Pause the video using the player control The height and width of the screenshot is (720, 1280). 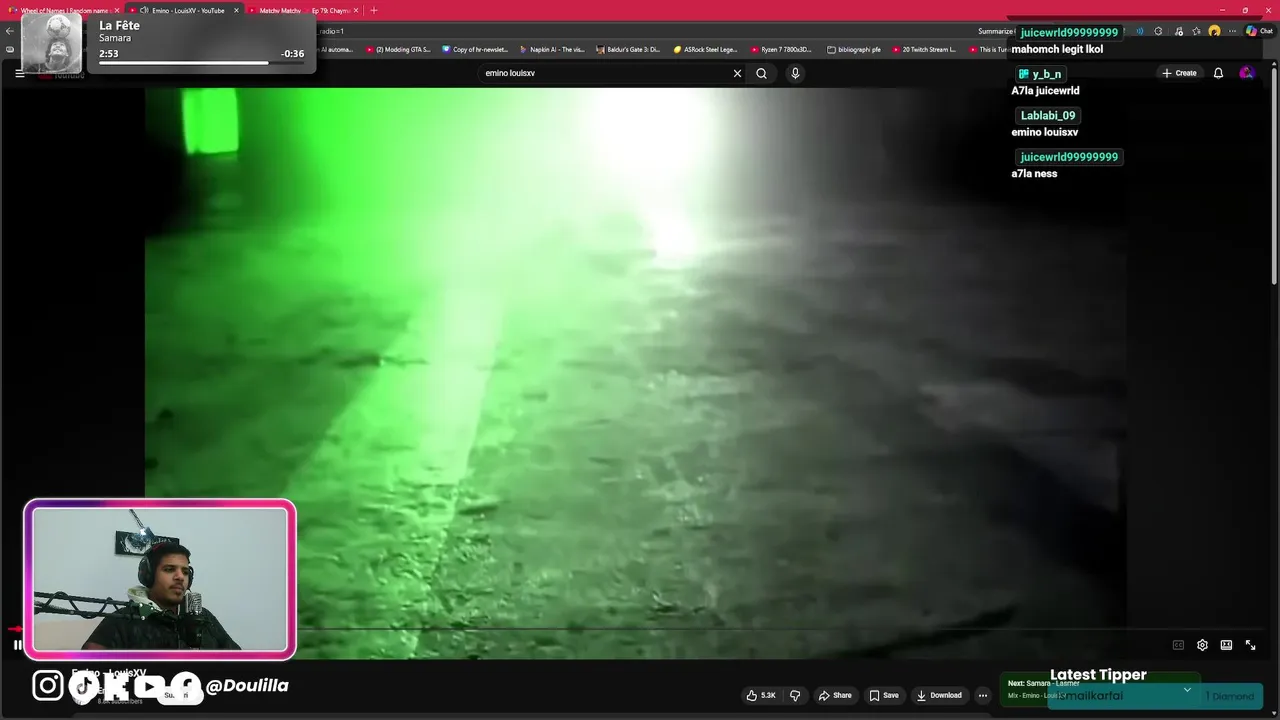(17, 645)
